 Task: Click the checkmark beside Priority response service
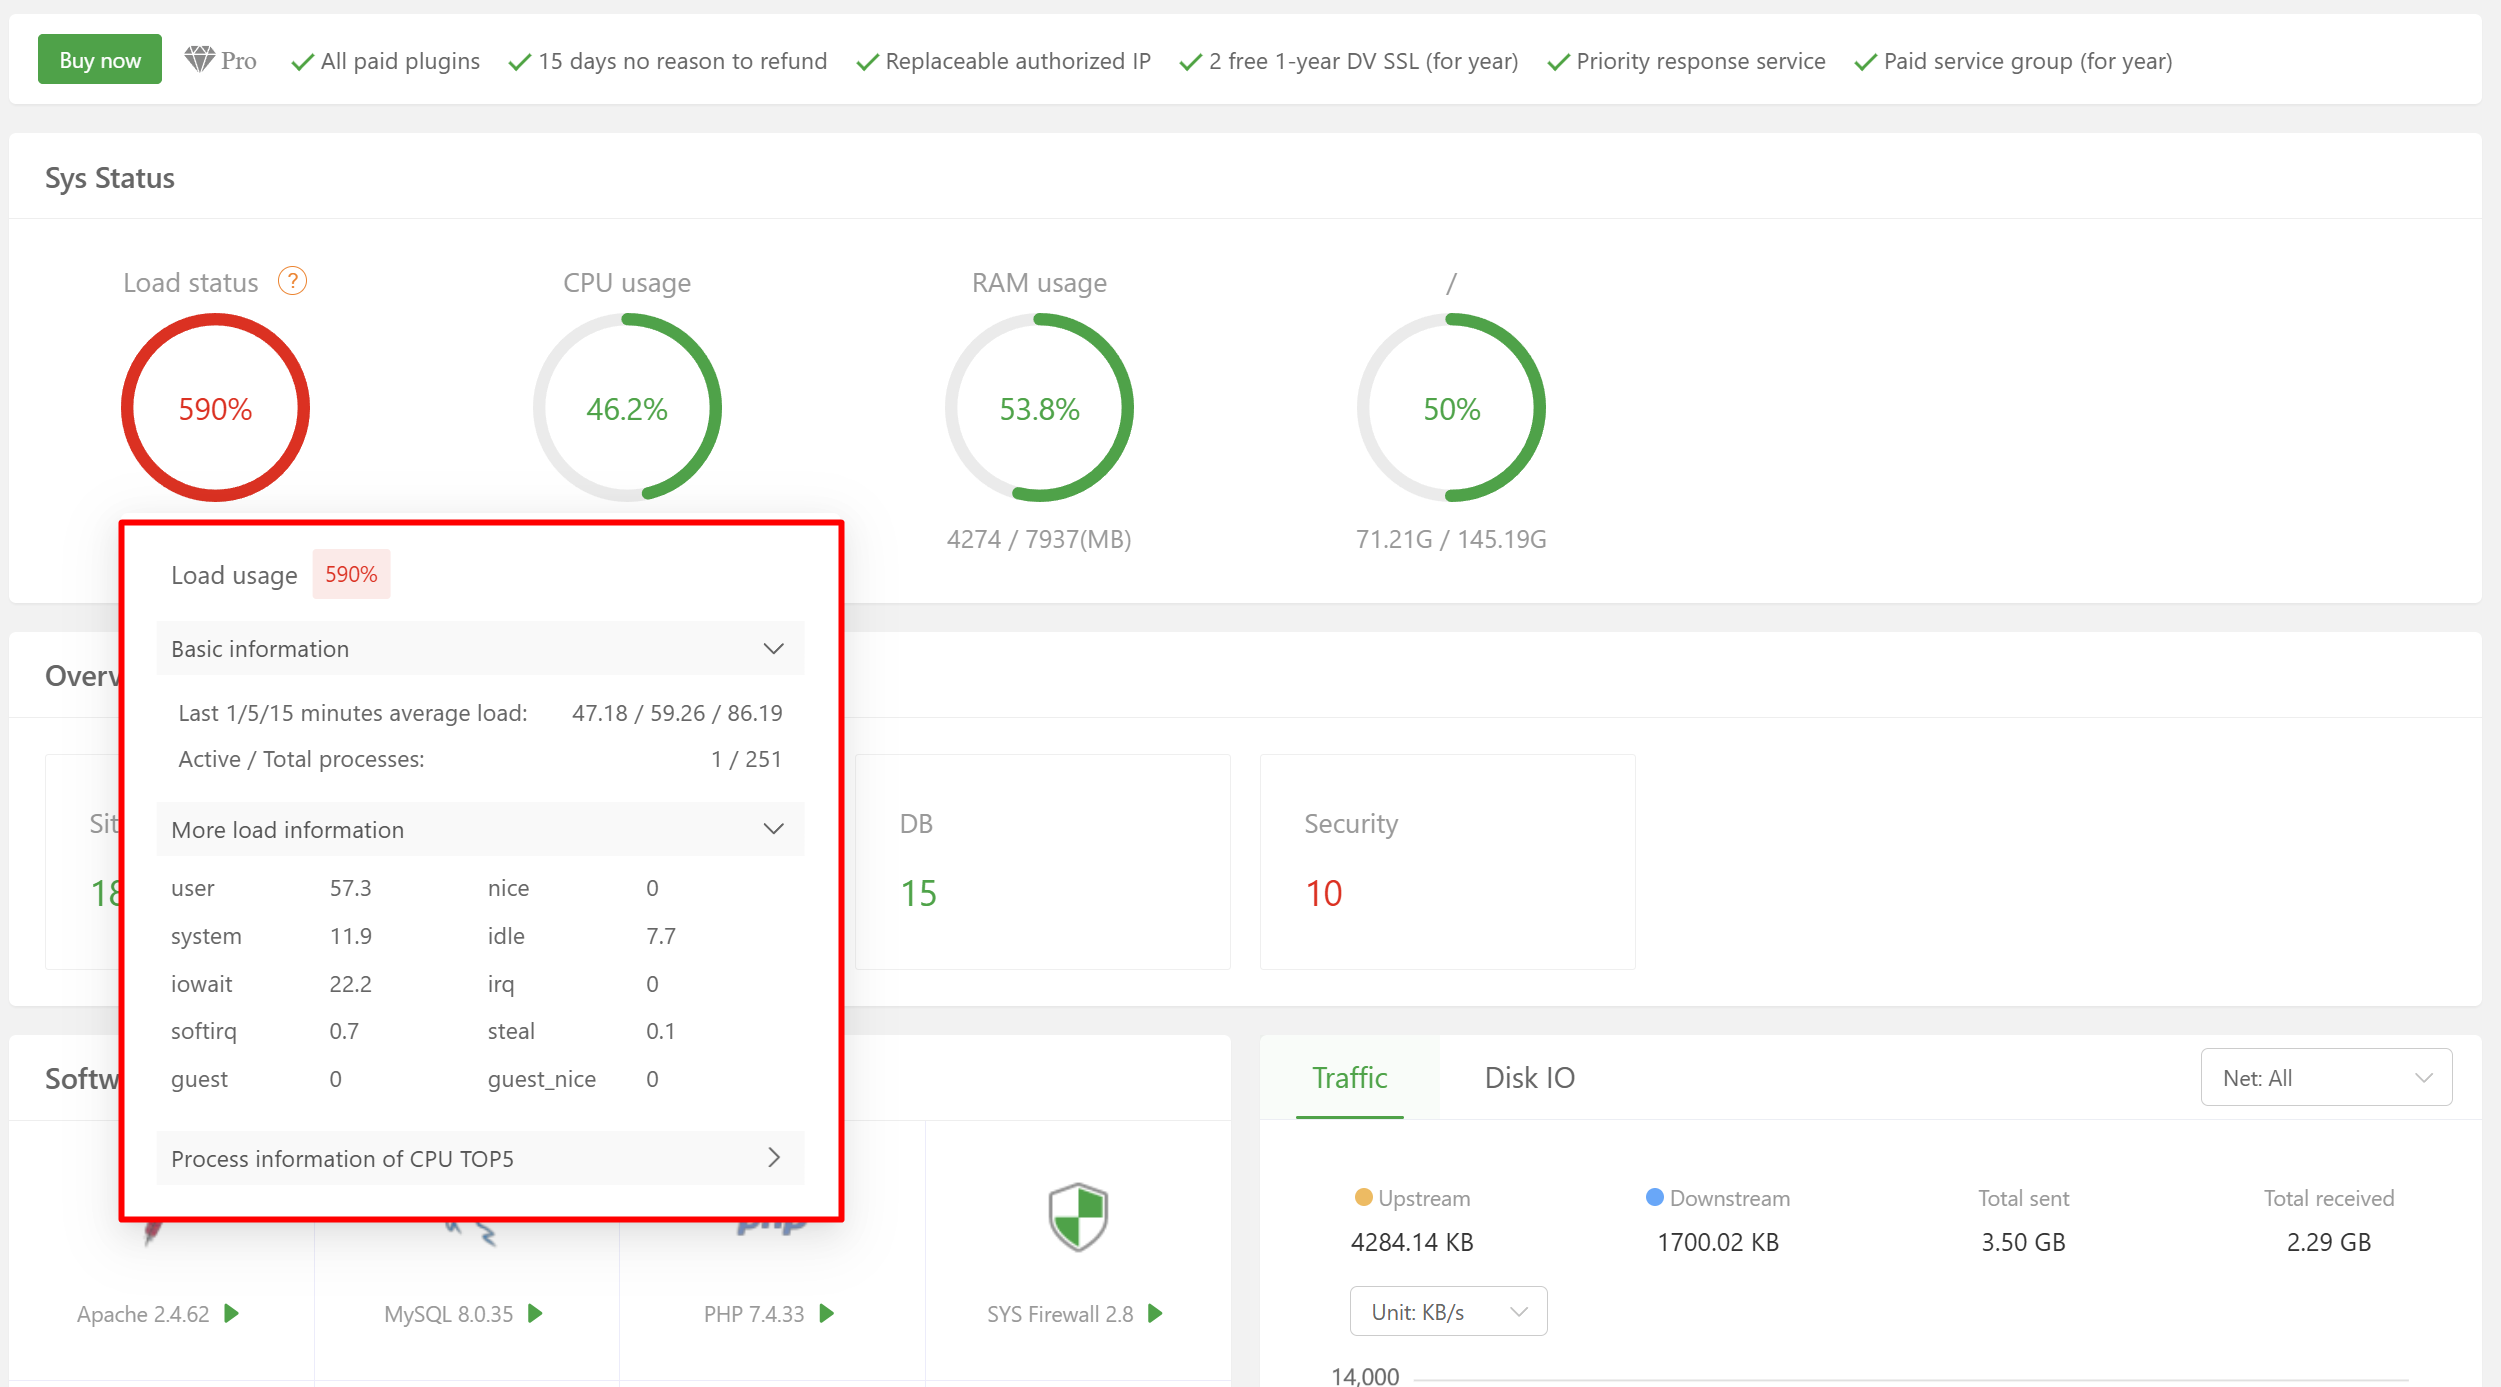pyautogui.click(x=1557, y=61)
